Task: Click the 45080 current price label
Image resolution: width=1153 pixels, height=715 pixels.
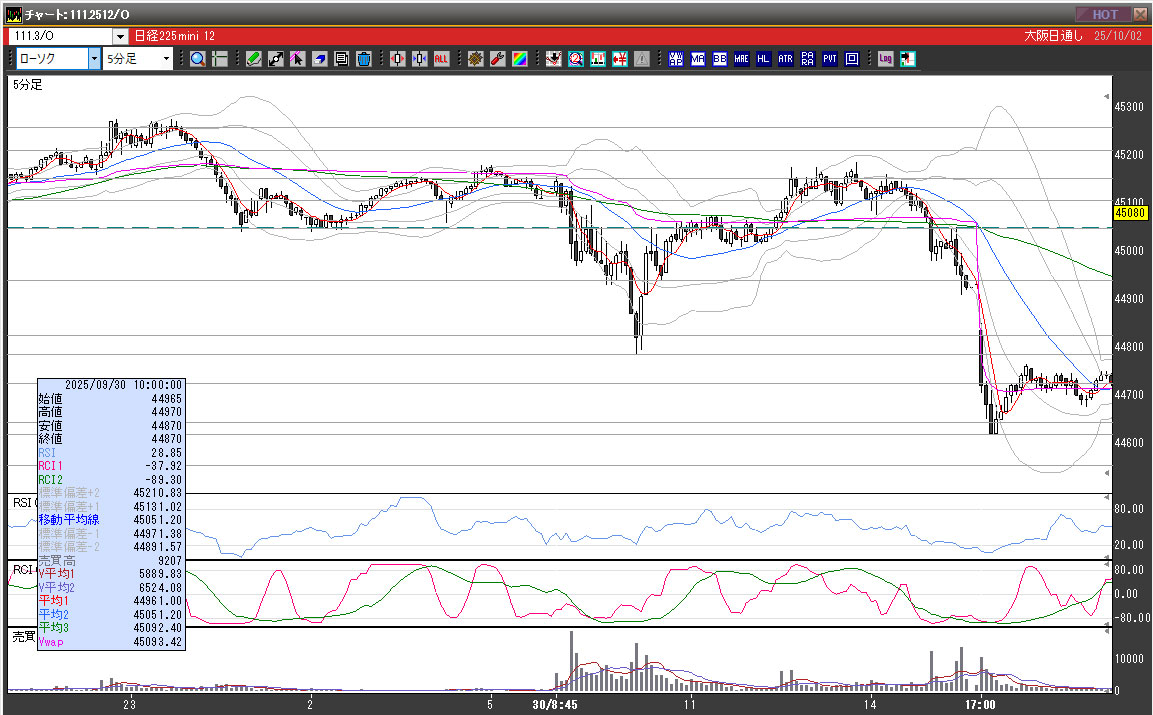Action: 1129,212
